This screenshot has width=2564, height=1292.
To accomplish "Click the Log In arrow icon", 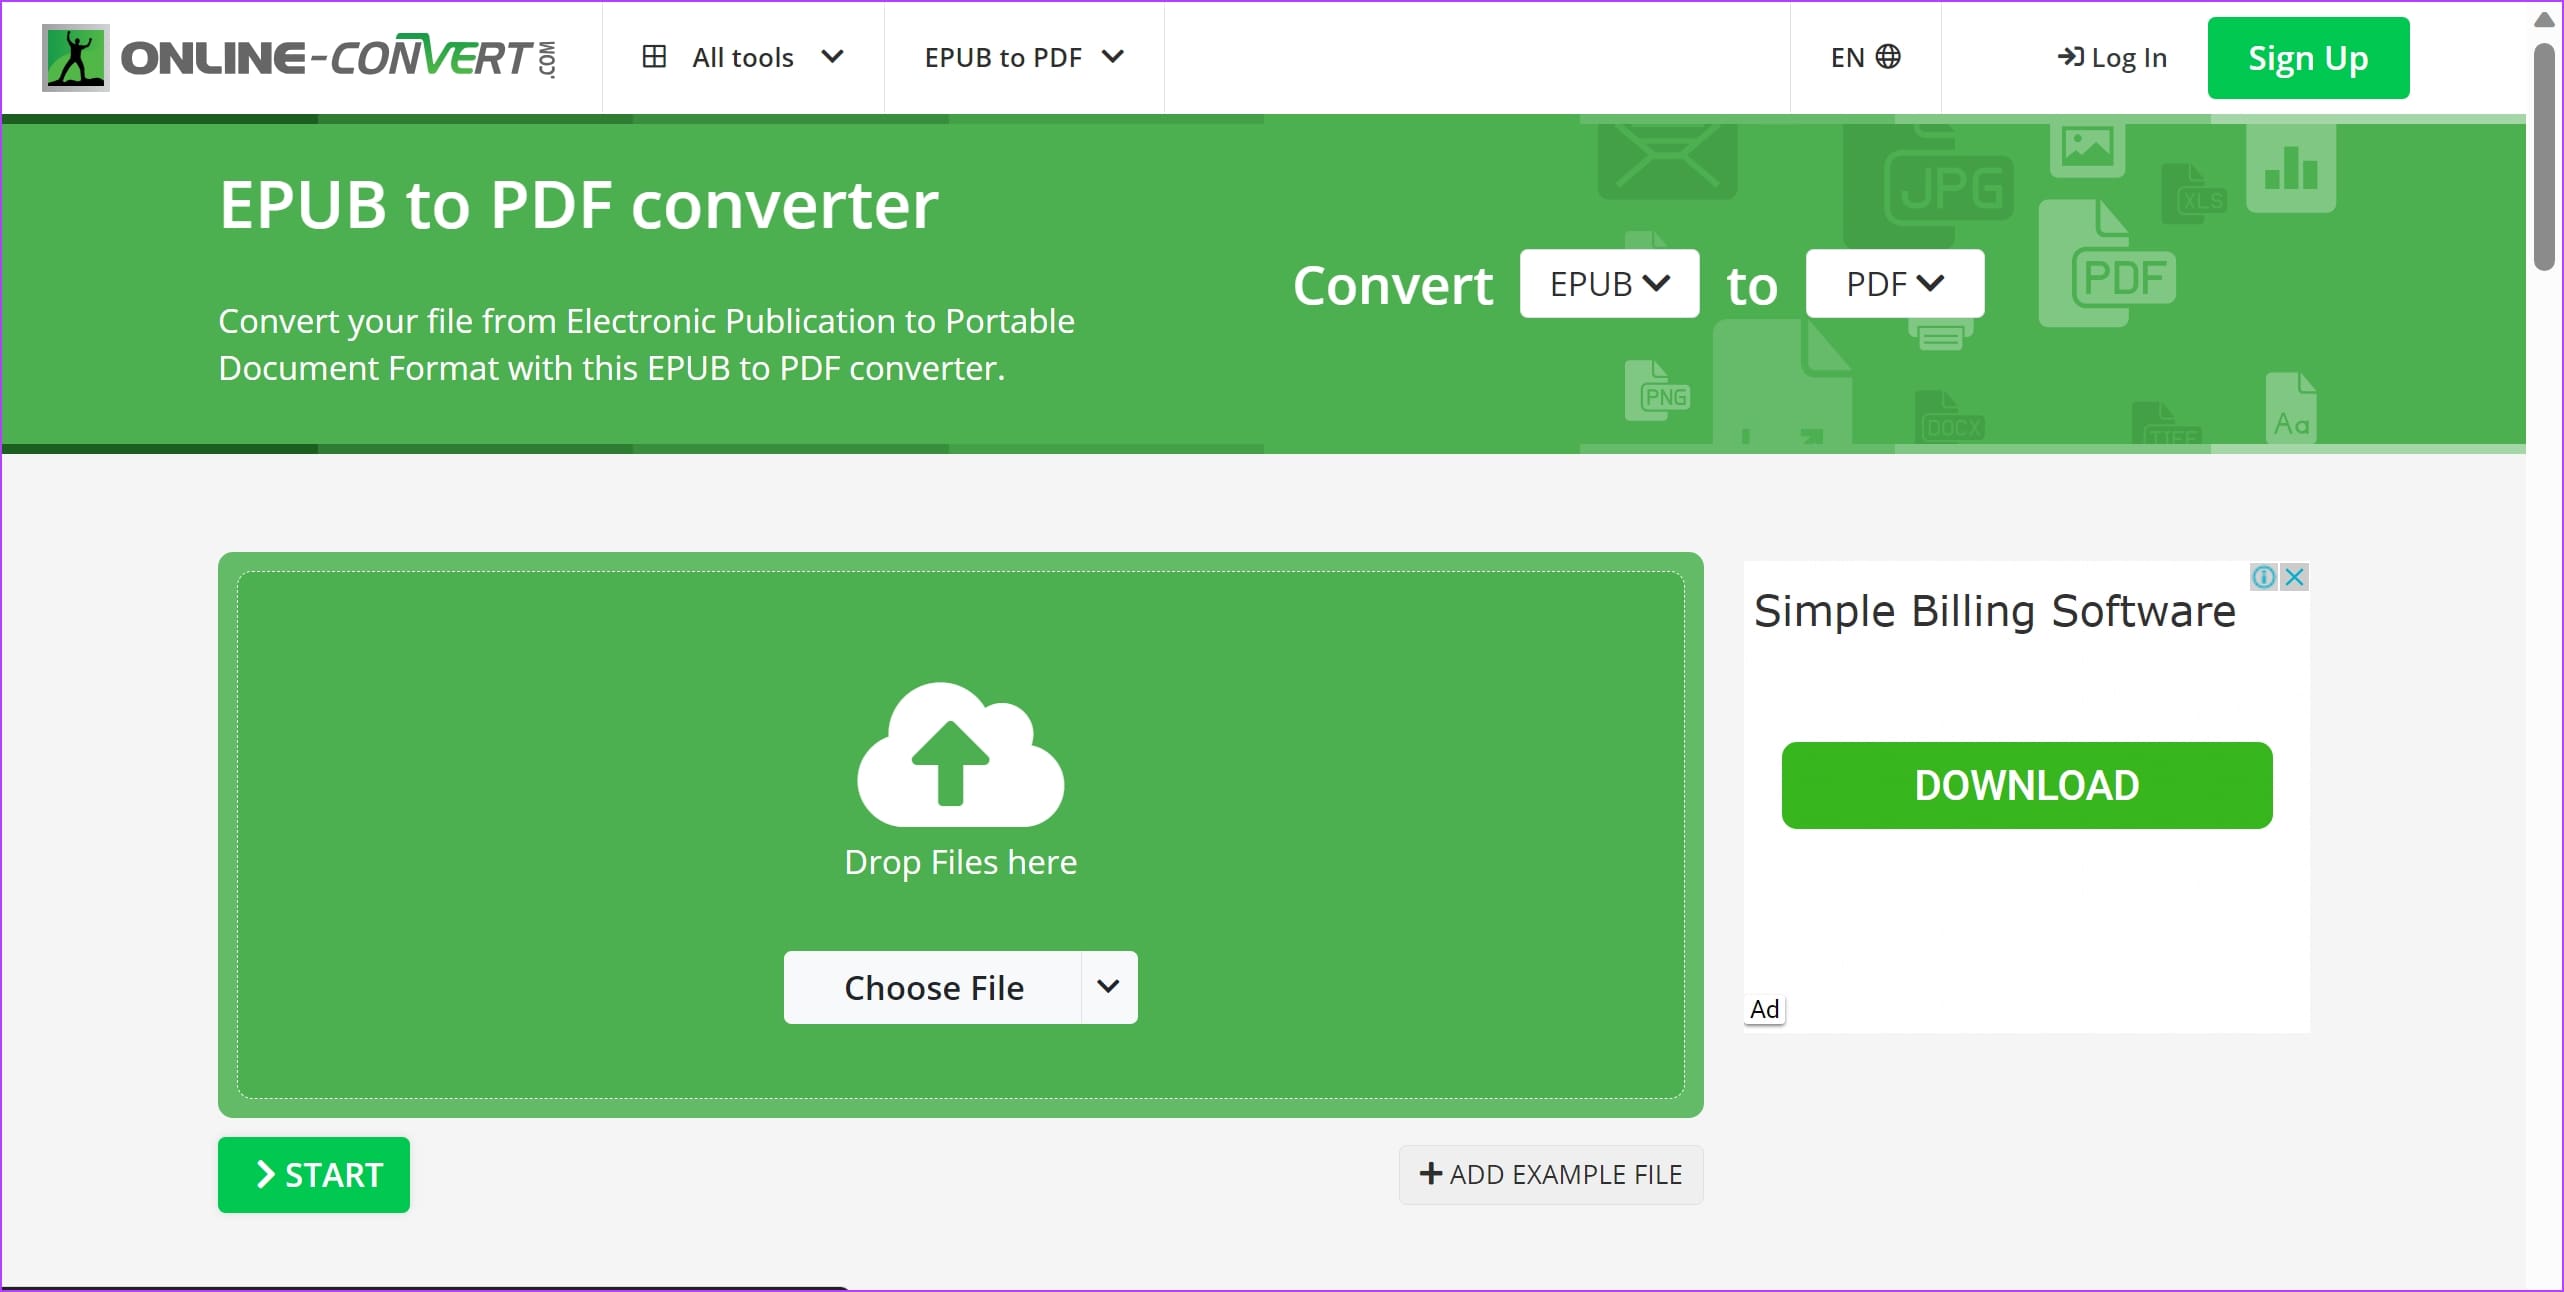I will coord(2069,57).
